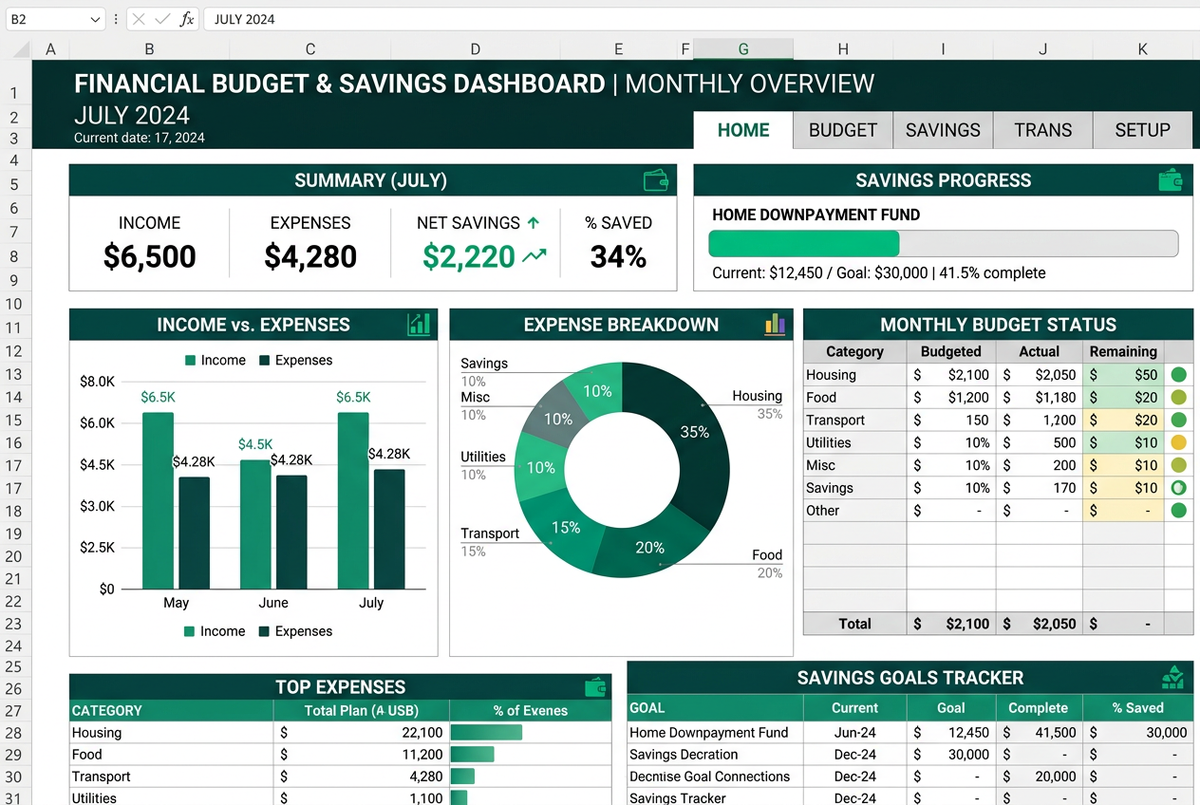Screen dimensions: 1200x805
Task: Click the status dot in Food row
Action: (x=1178, y=397)
